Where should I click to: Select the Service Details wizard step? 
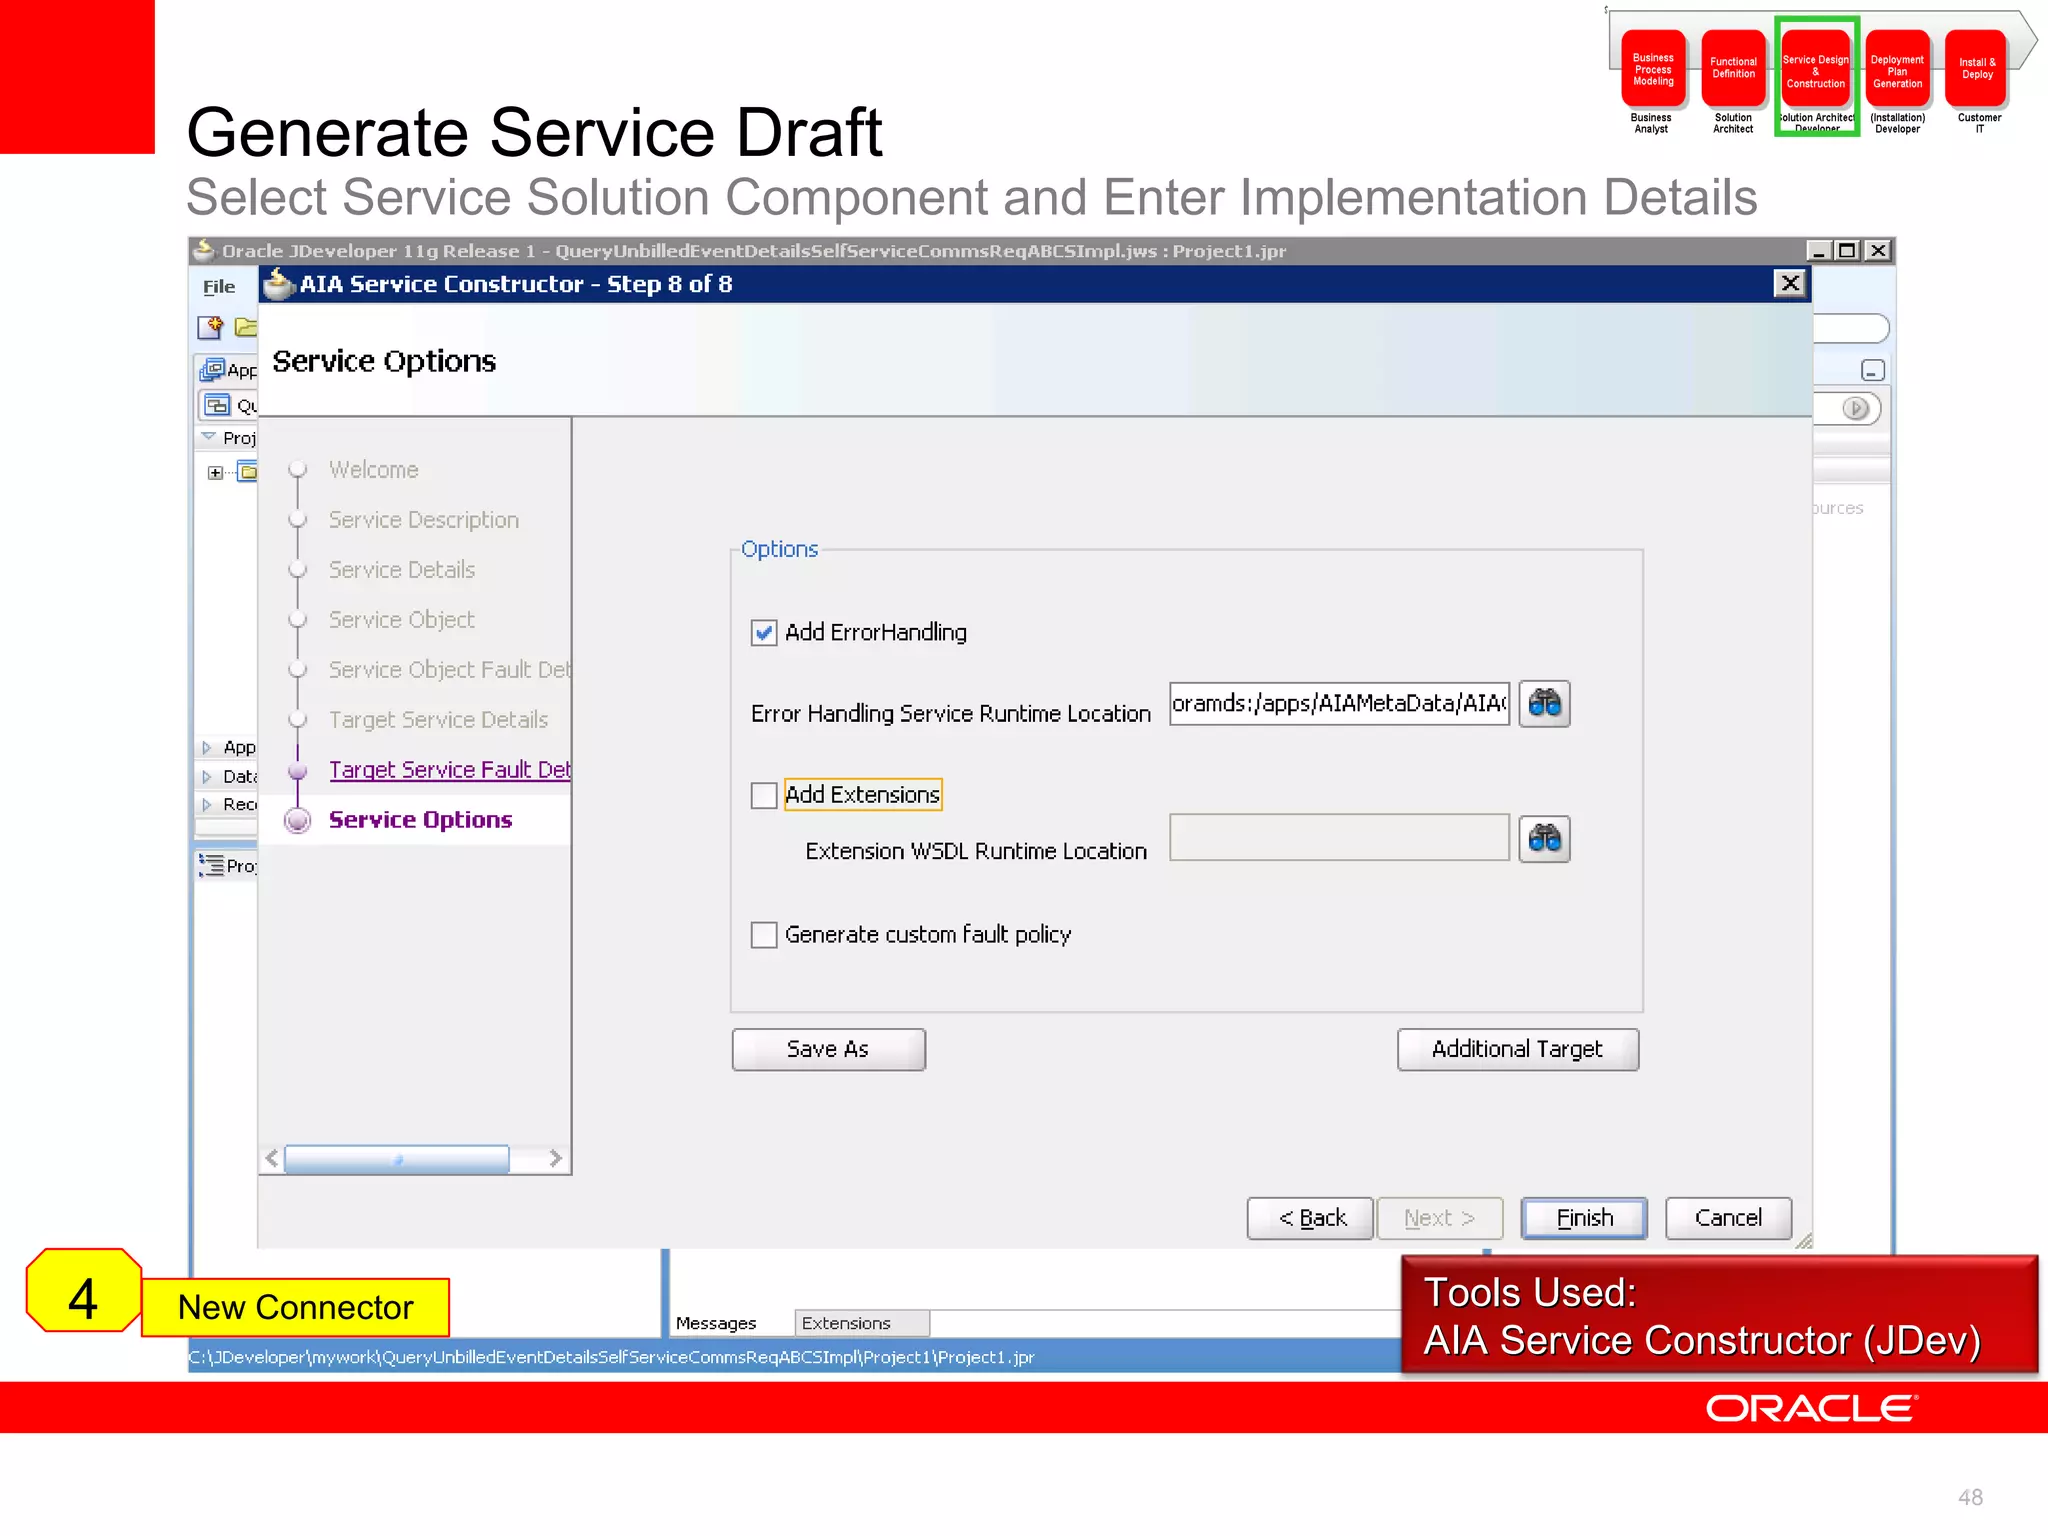pyautogui.click(x=402, y=570)
